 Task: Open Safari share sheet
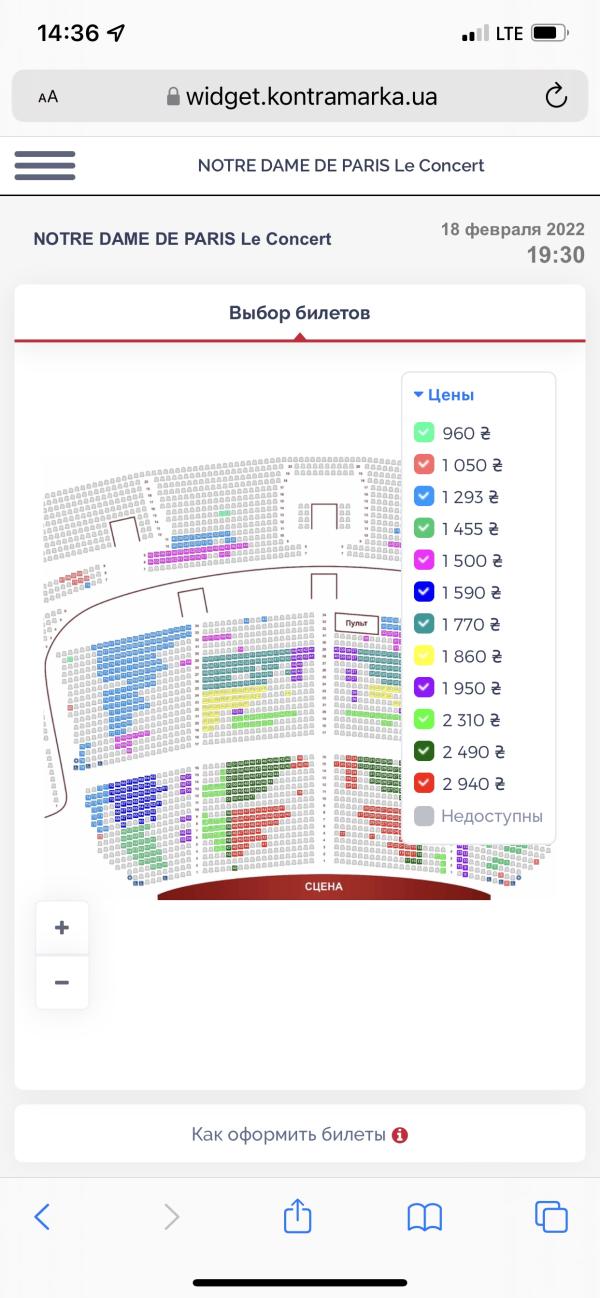[x=298, y=1216]
